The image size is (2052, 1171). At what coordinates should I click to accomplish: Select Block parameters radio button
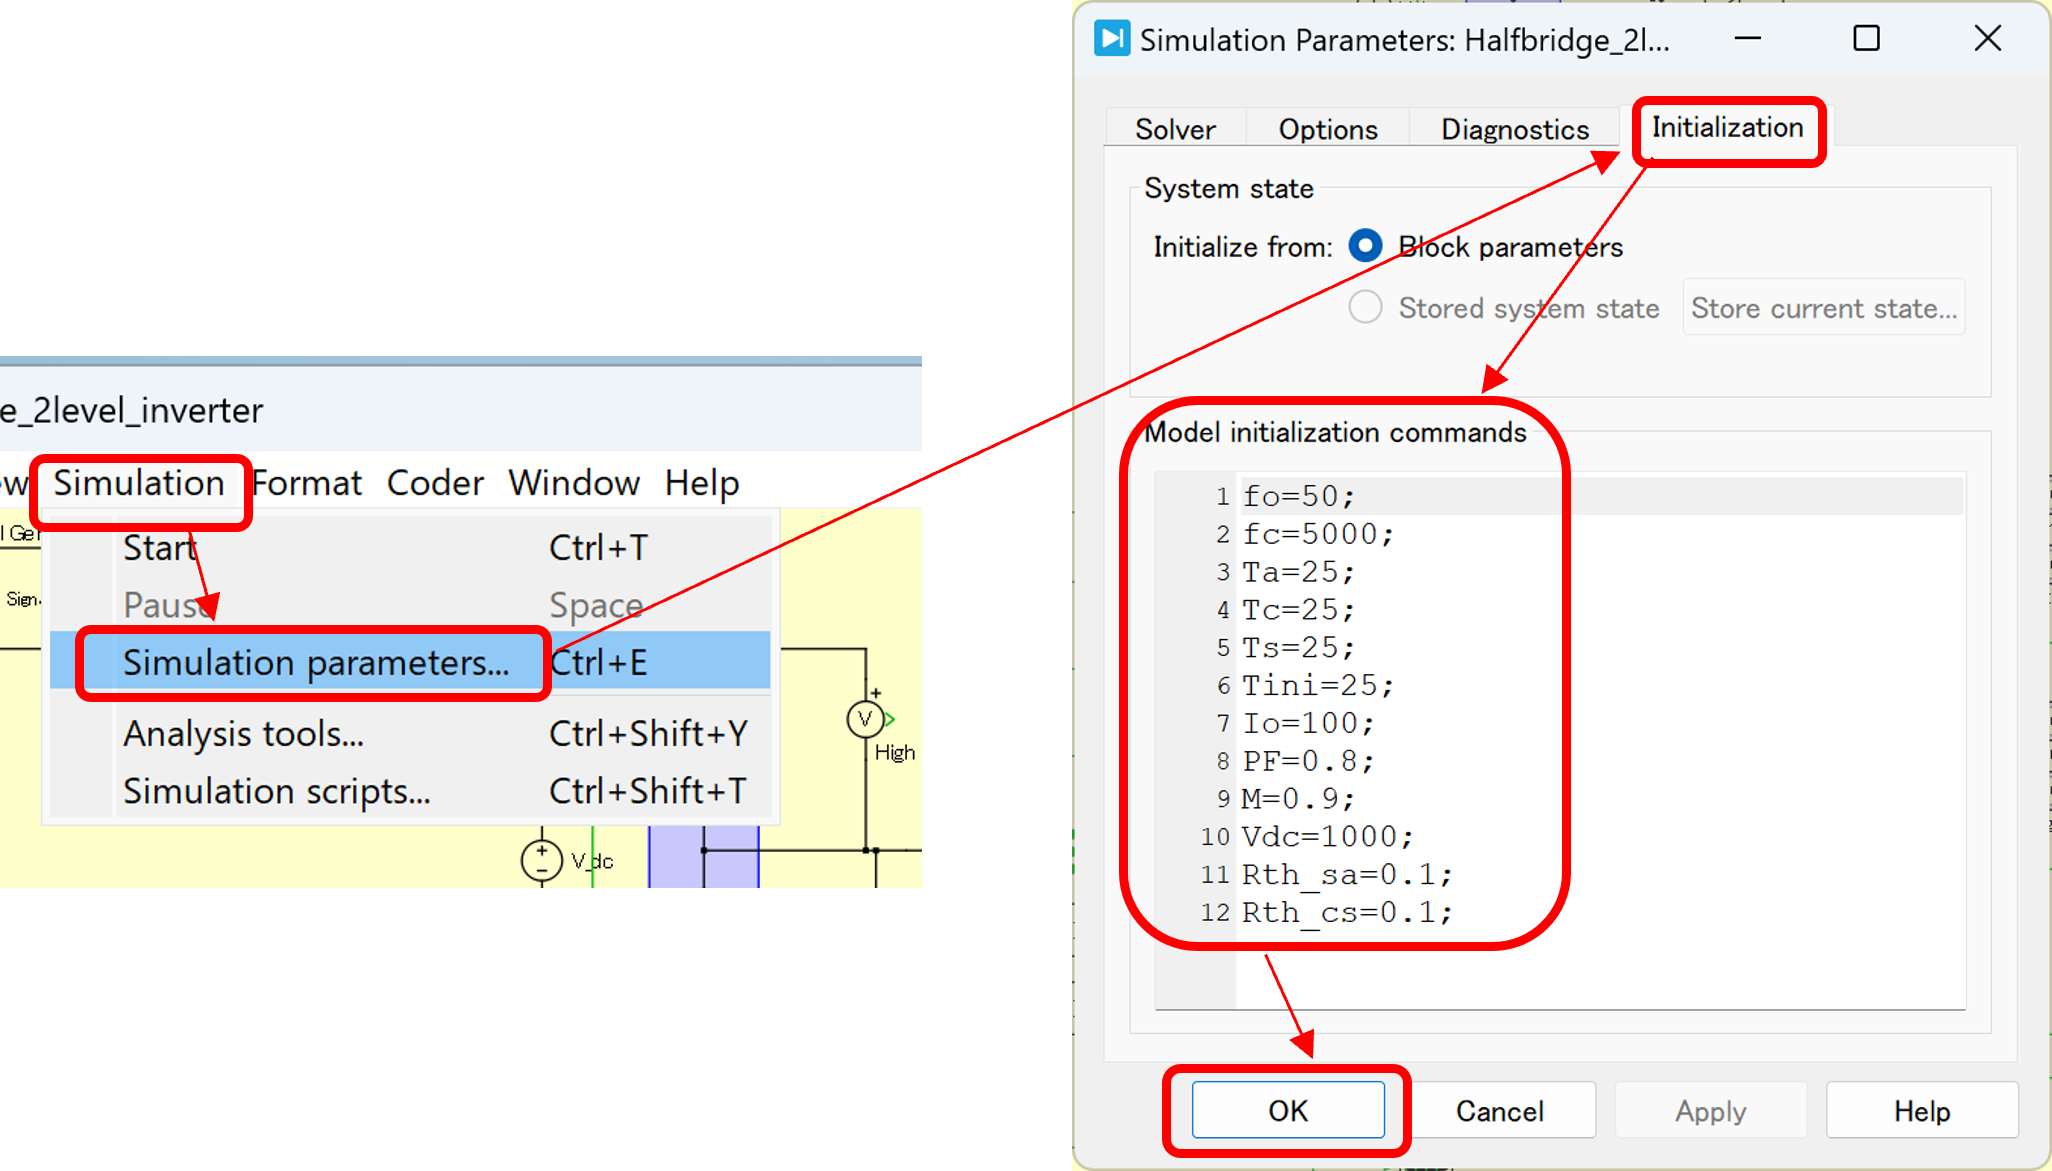(1365, 246)
